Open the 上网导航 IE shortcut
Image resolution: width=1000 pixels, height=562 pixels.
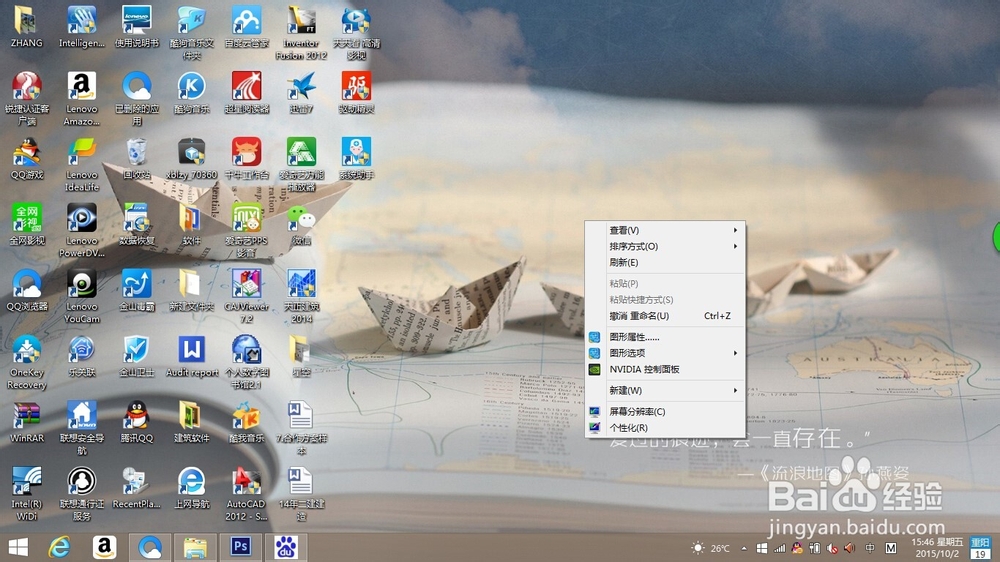click(x=191, y=488)
